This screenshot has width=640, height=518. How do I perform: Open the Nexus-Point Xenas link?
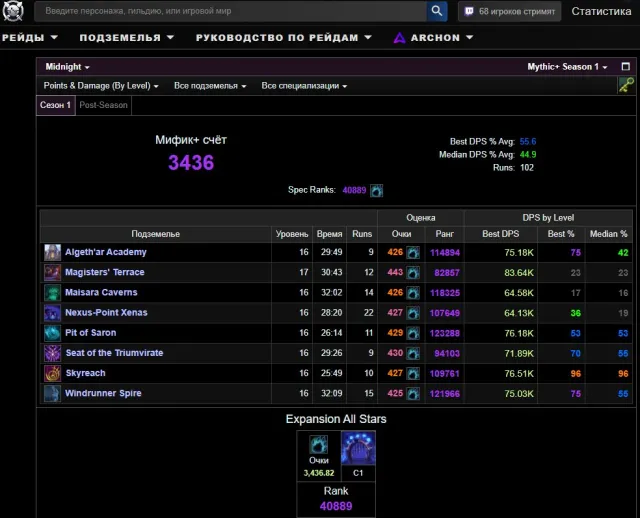pyautogui.click(x=106, y=313)
